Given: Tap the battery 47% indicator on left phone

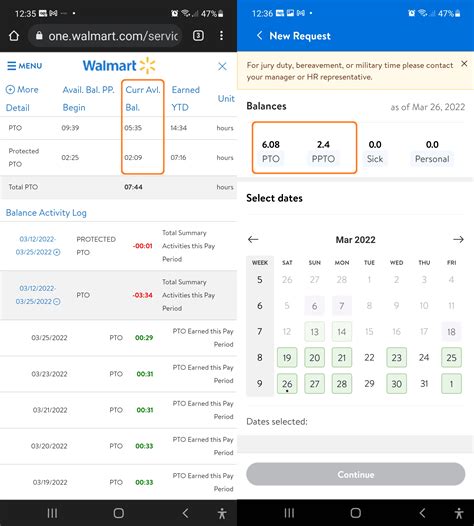Looking at the screenshot, I should (212, 13).
